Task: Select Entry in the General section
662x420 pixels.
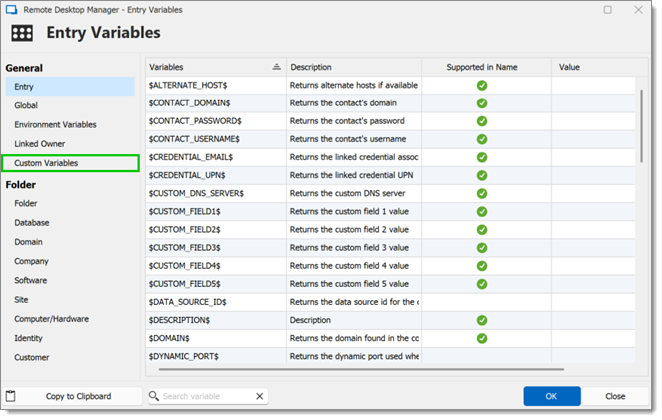Action: pos(70,87)
